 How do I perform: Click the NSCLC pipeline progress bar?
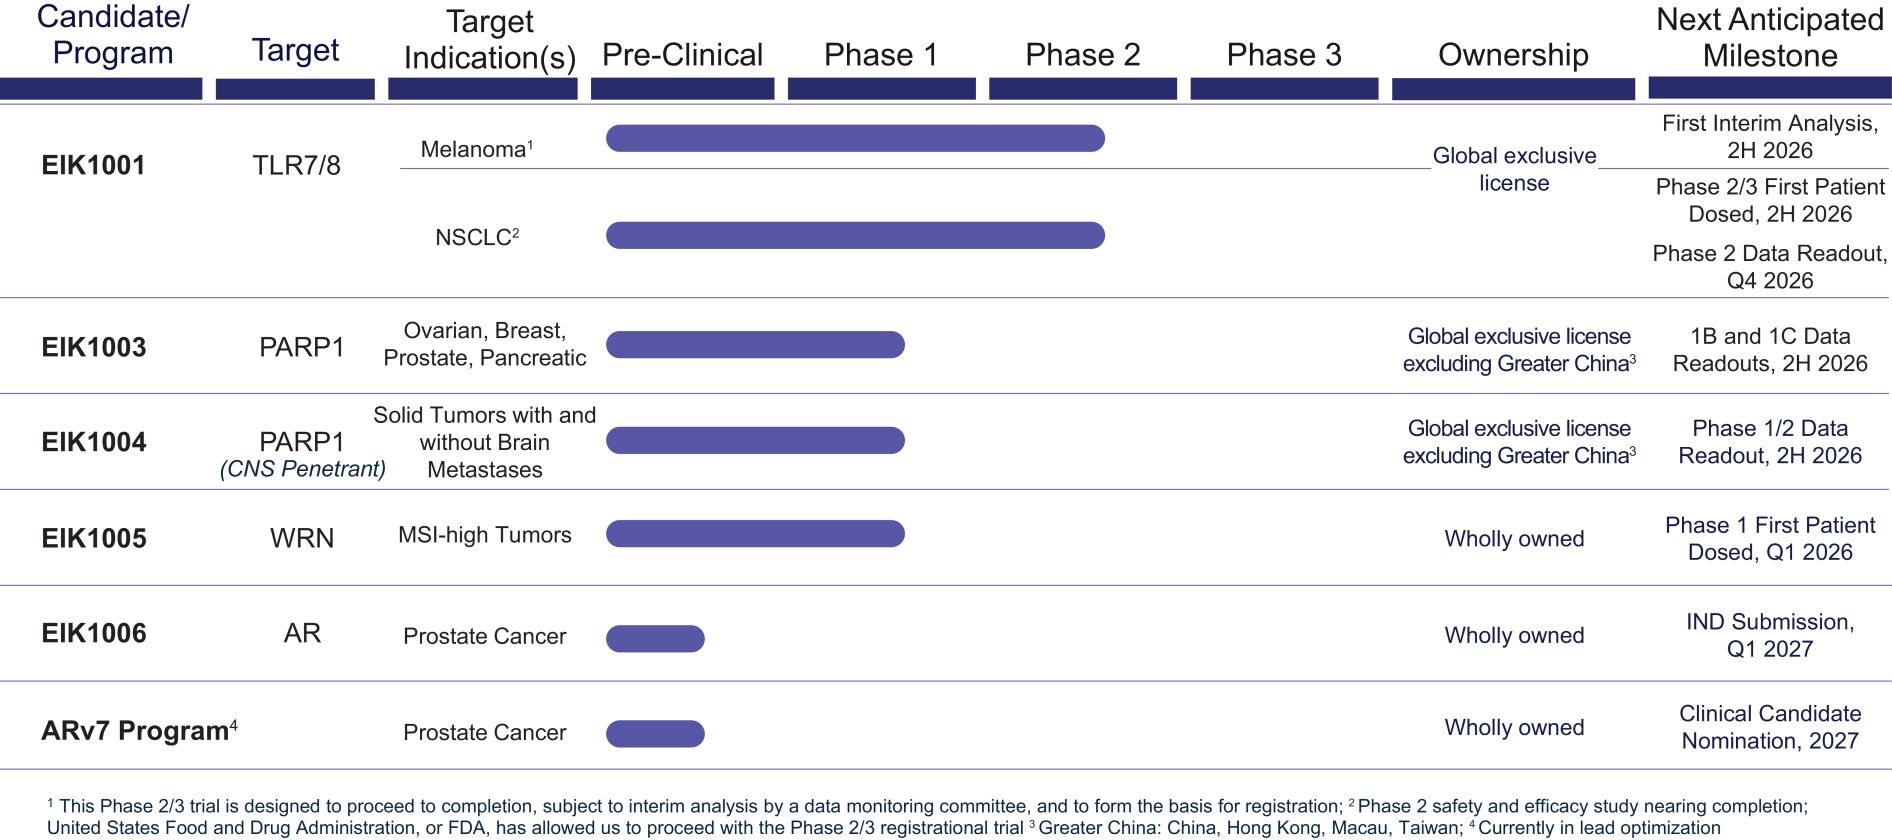click(x=855, y=235)
